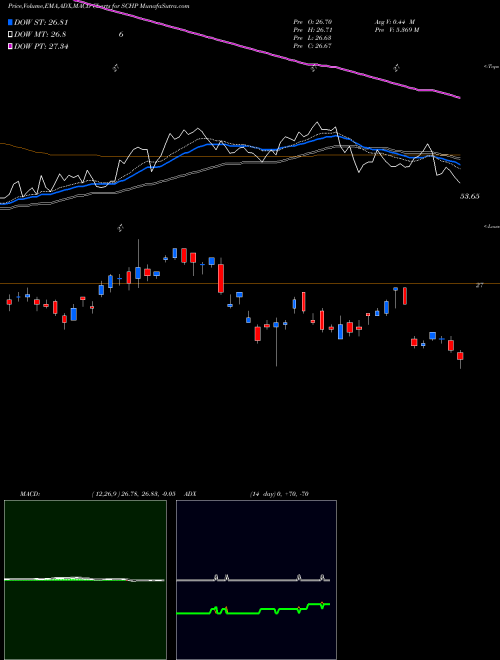Image resolution: width=500 pixels, height=660 pixels.
Task: Click the 'Avg V: 6.44 M' volume text
Action: click(397, 22)
